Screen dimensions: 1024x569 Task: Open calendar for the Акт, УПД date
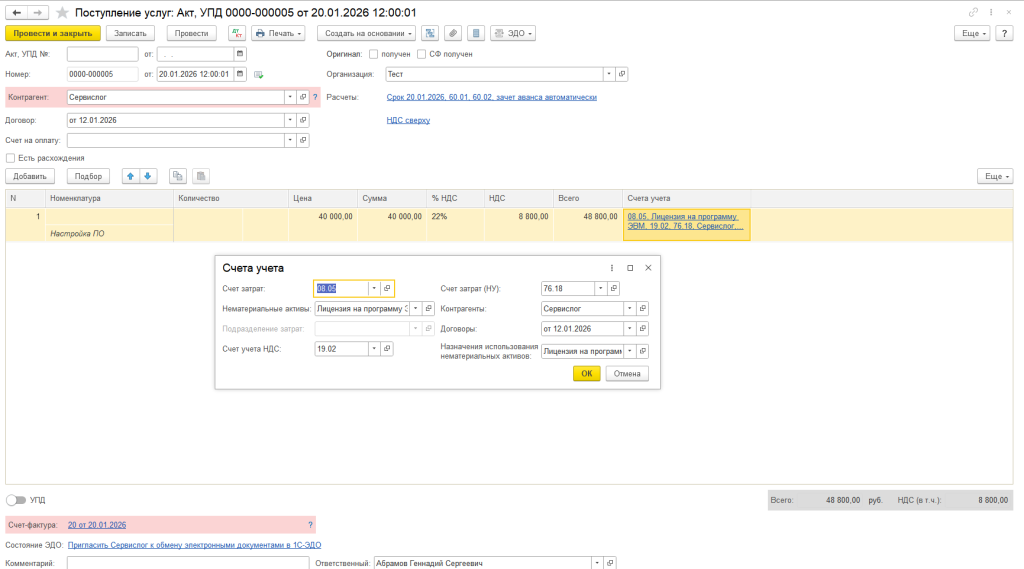pyautogui.click(x=240, y=54)
